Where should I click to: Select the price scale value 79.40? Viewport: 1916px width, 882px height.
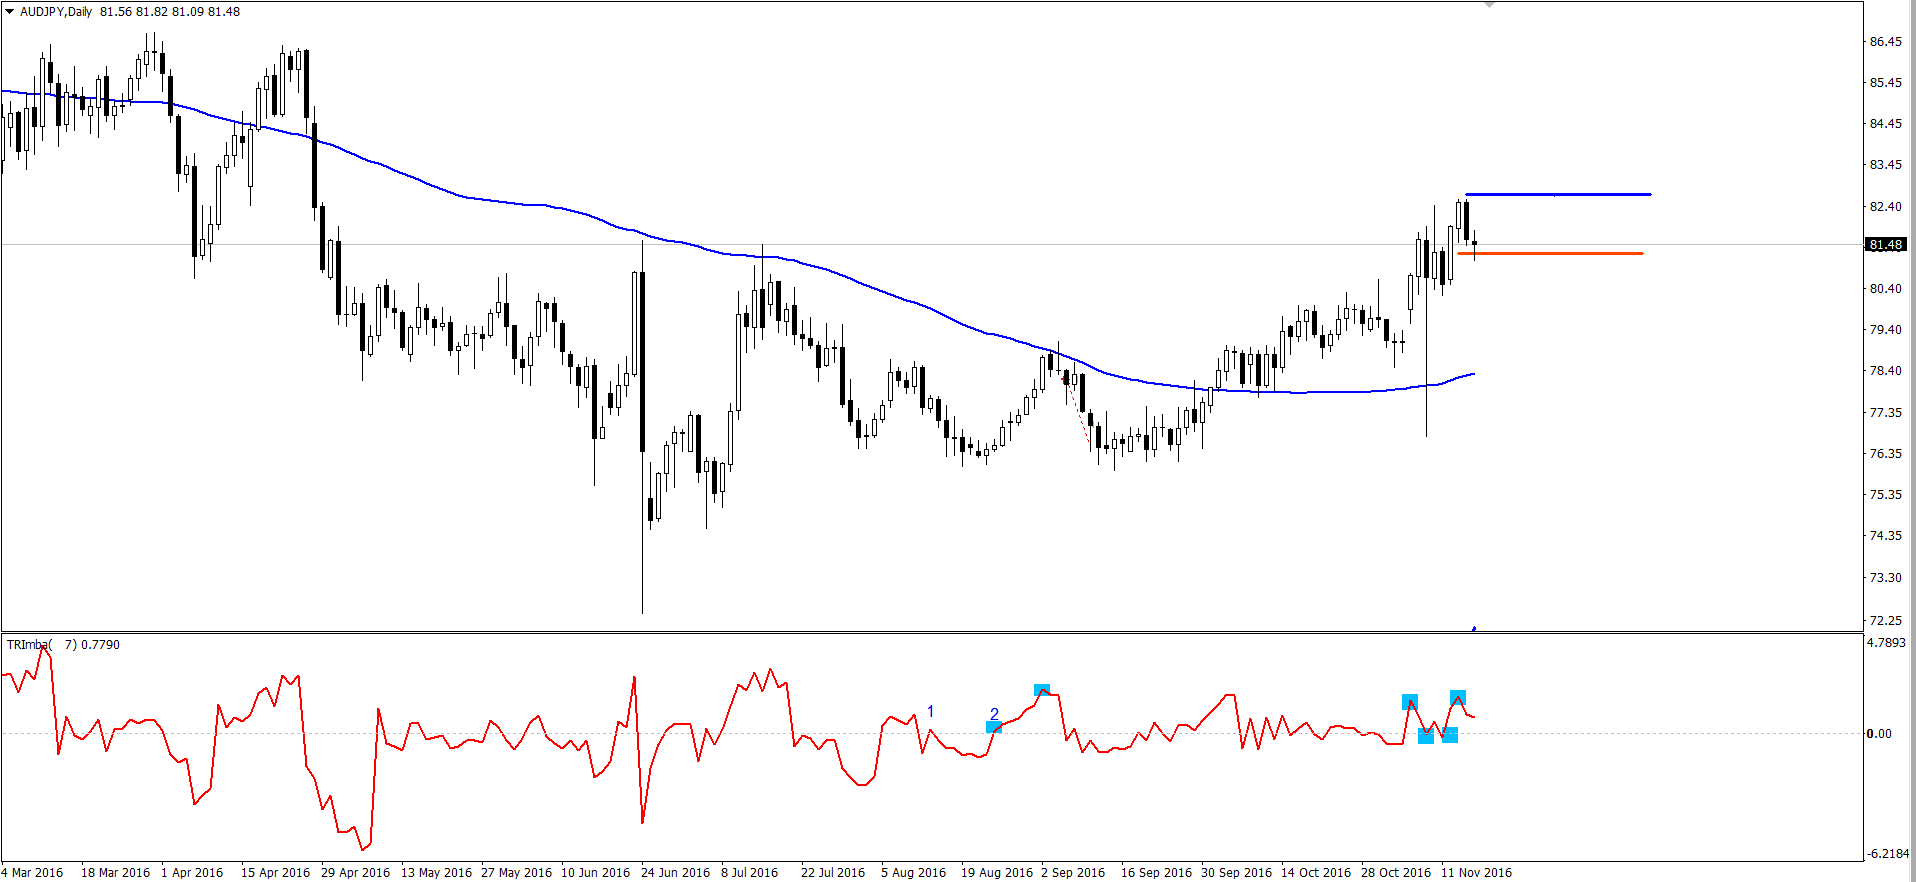pyautogui.click(x=1886, y=330)
